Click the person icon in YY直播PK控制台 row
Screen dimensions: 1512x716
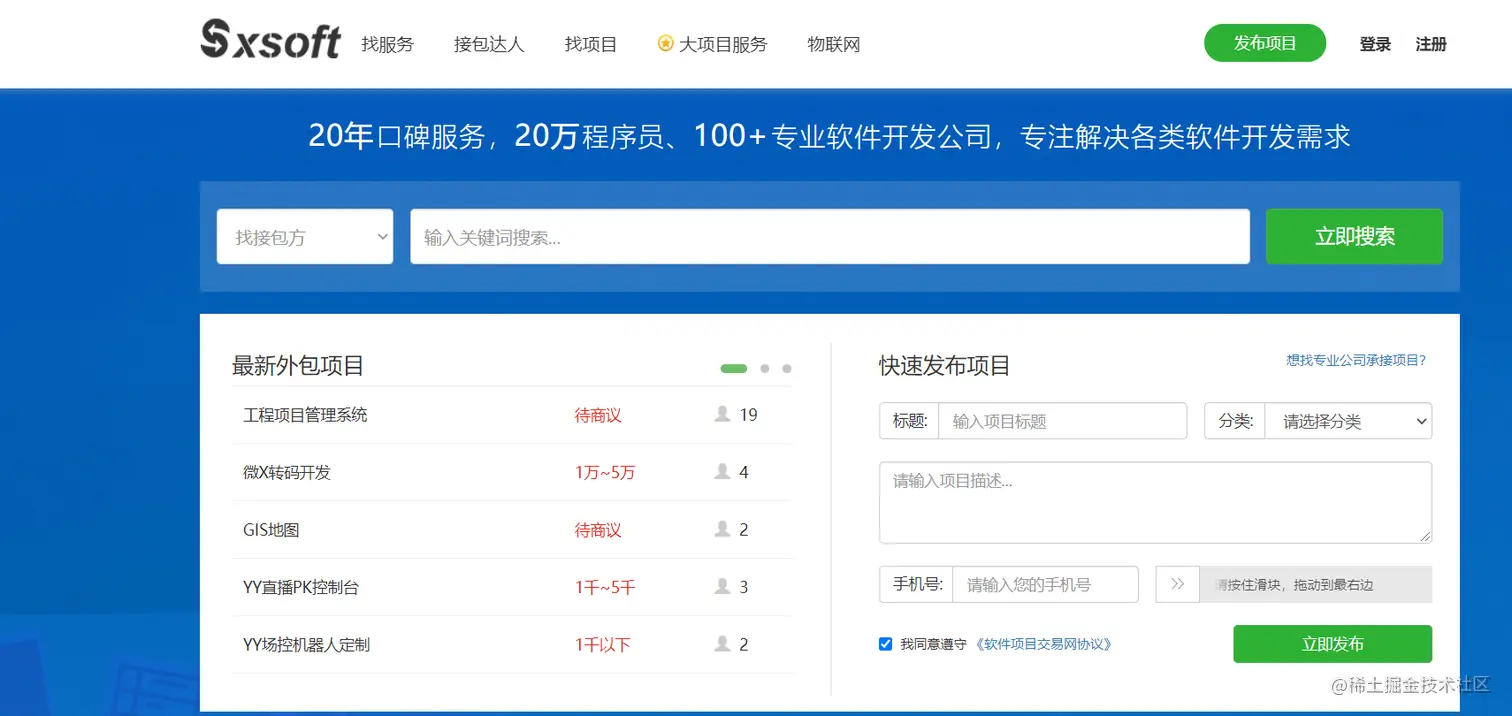coord(722,586)
